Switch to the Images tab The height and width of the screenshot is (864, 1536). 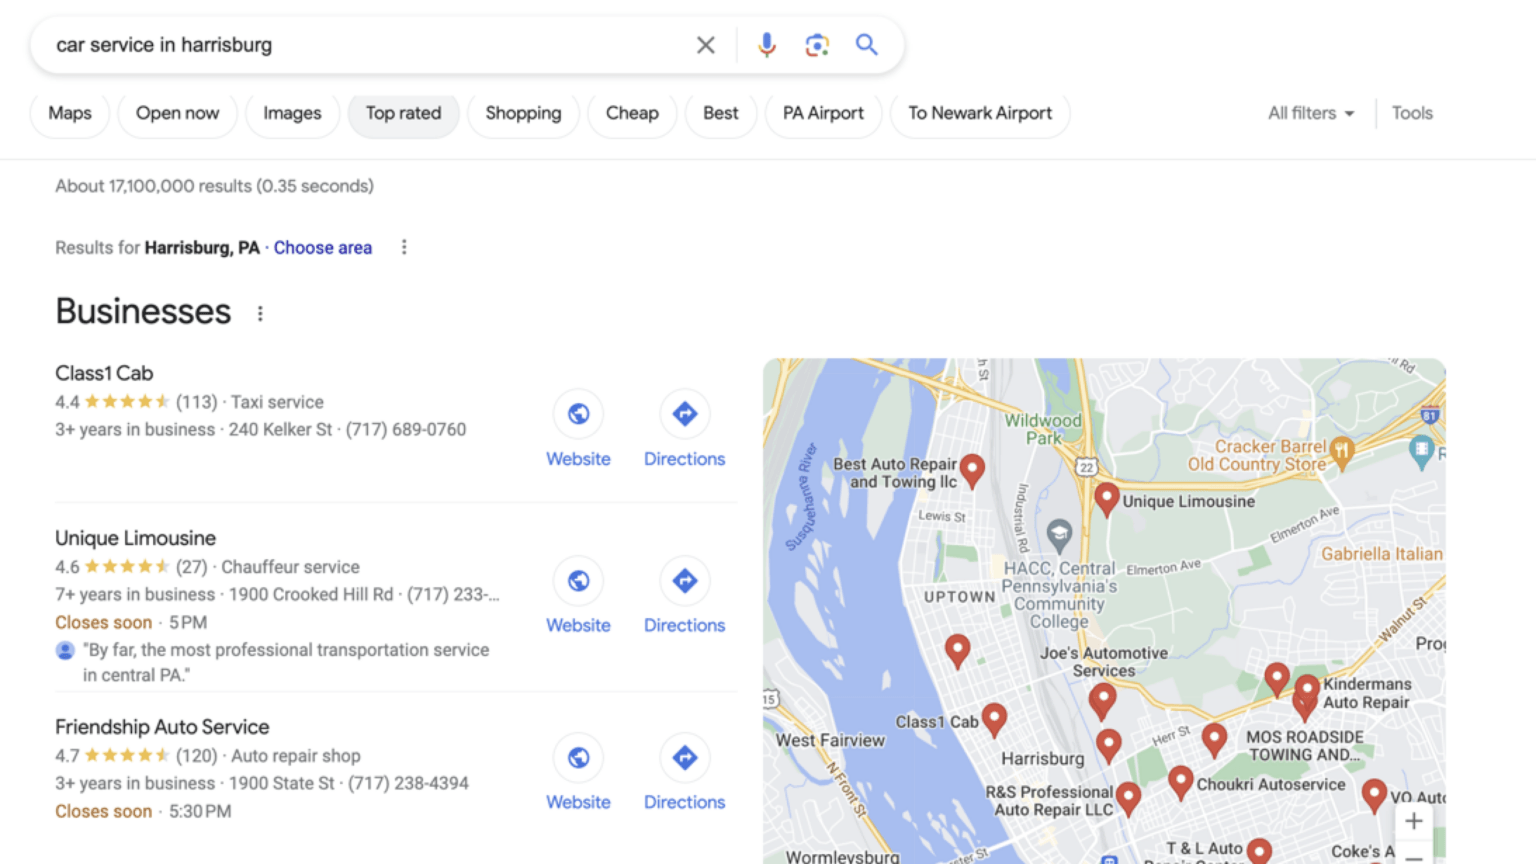point(292,113)
